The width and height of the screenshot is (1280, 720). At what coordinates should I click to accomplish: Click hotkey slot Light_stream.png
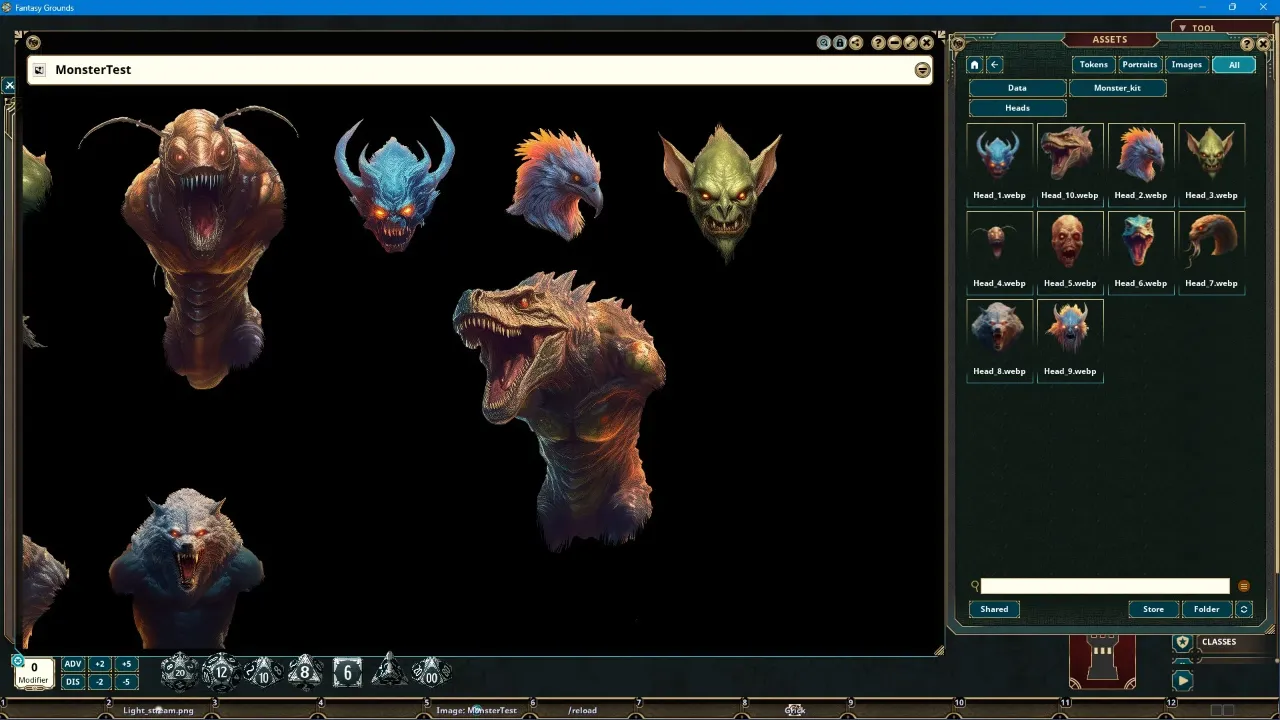[159, 710]
